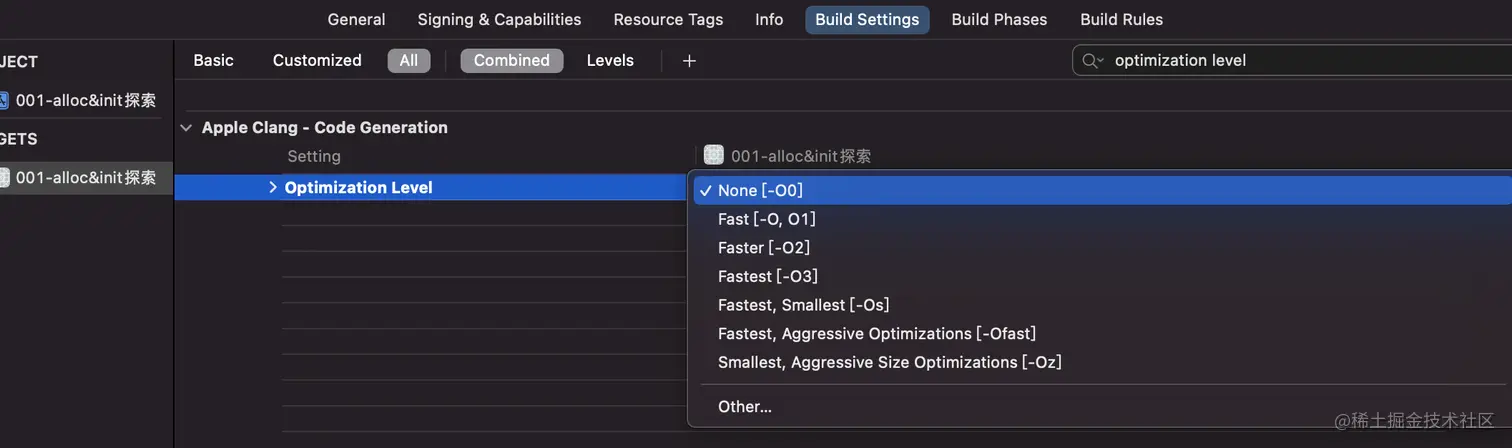Select Combined view mode
The height and width of the screenshot is (448, 1512).
coord(511,61)
